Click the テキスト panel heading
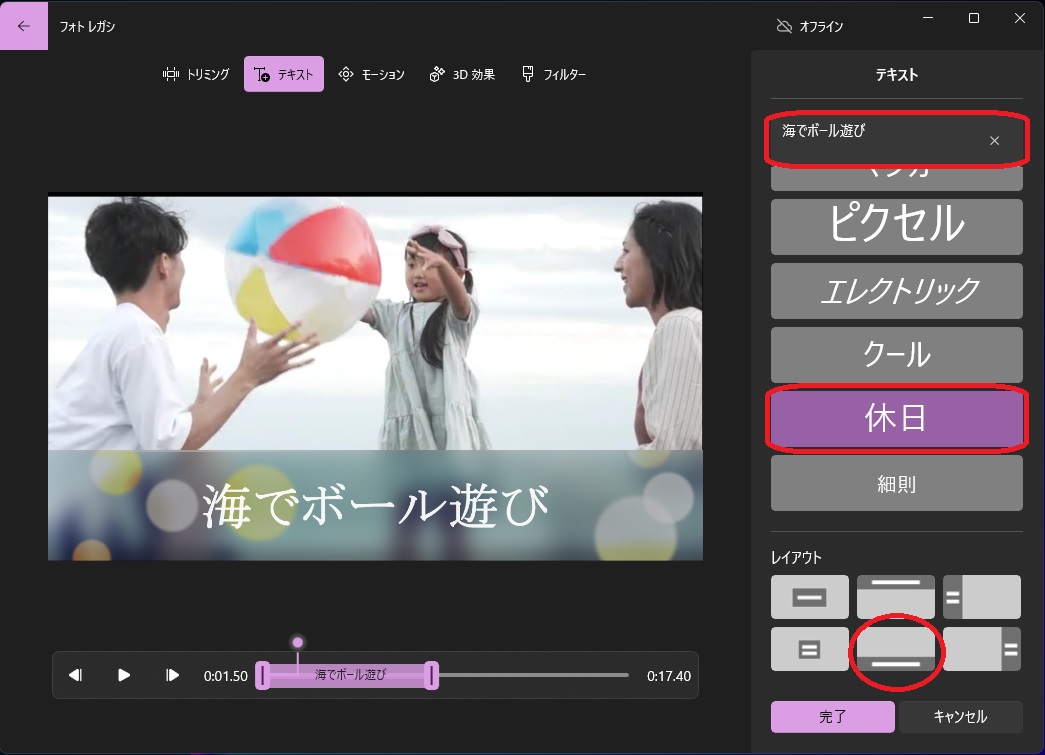This screenshot has height=755, width=1045. coord(896,75)
